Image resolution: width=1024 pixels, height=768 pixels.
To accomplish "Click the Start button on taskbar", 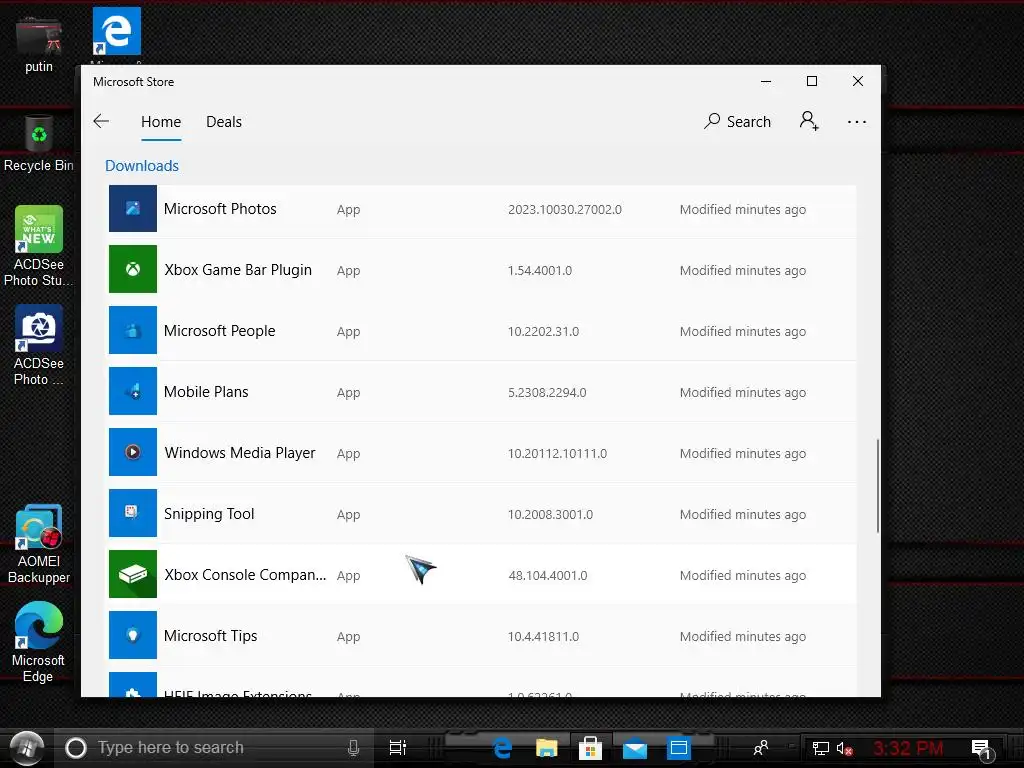I will coord(27,747).
